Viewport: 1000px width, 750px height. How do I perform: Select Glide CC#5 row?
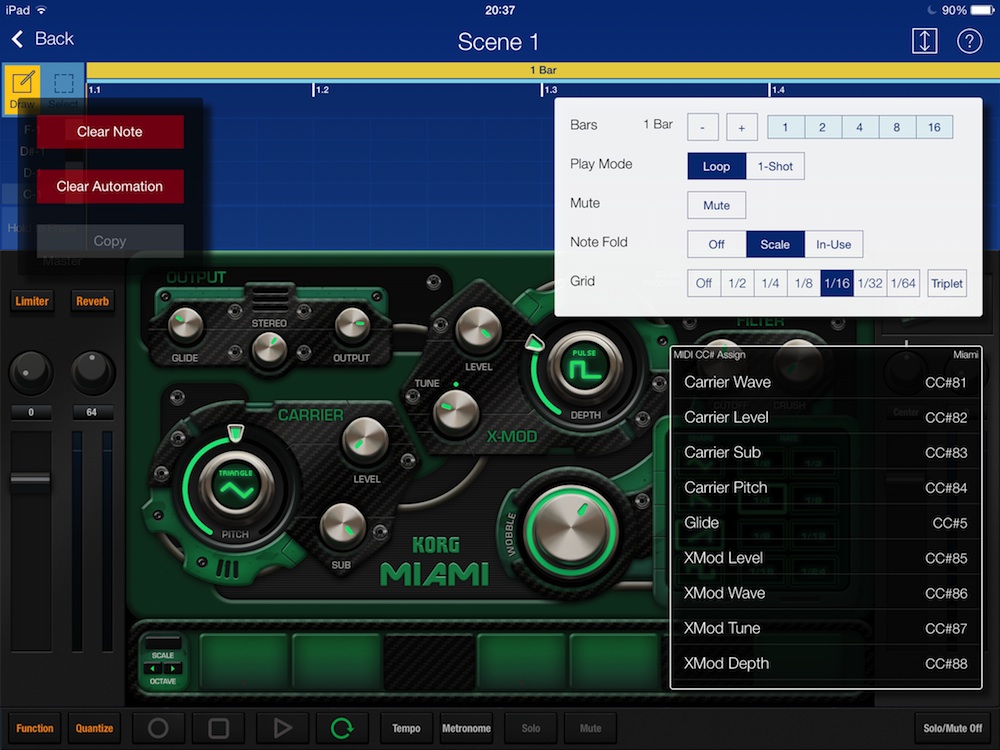point(825,523)
